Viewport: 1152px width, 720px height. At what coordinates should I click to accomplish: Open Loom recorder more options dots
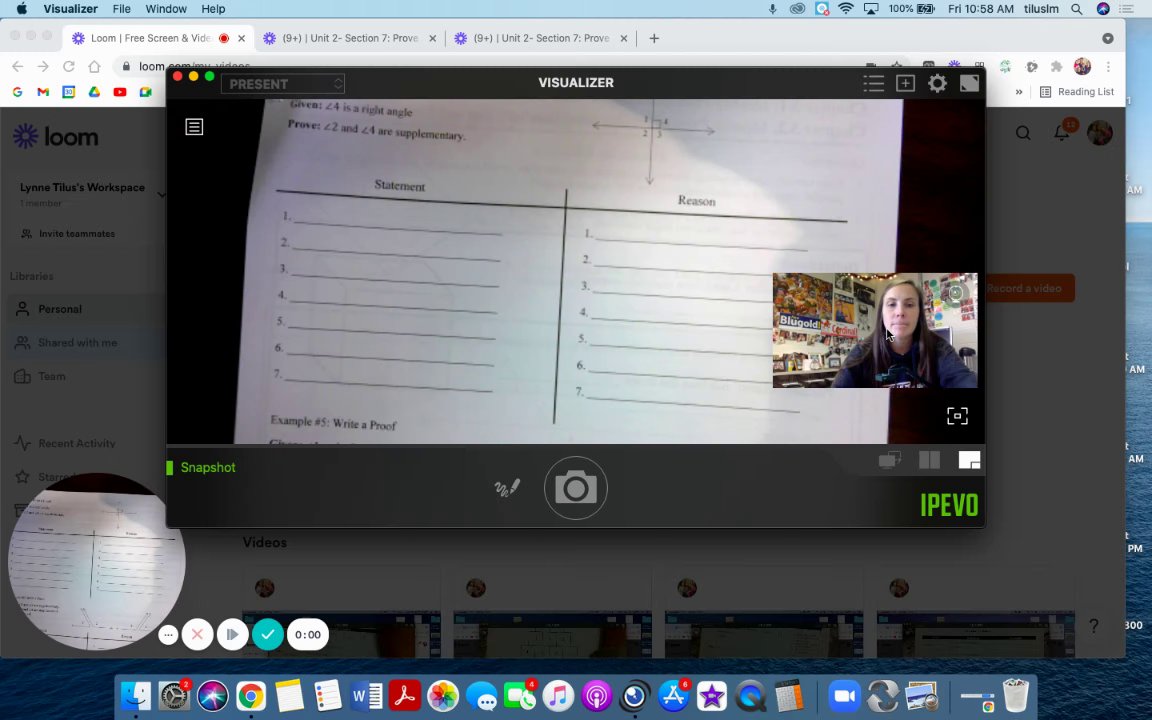[x=168, y=635]
